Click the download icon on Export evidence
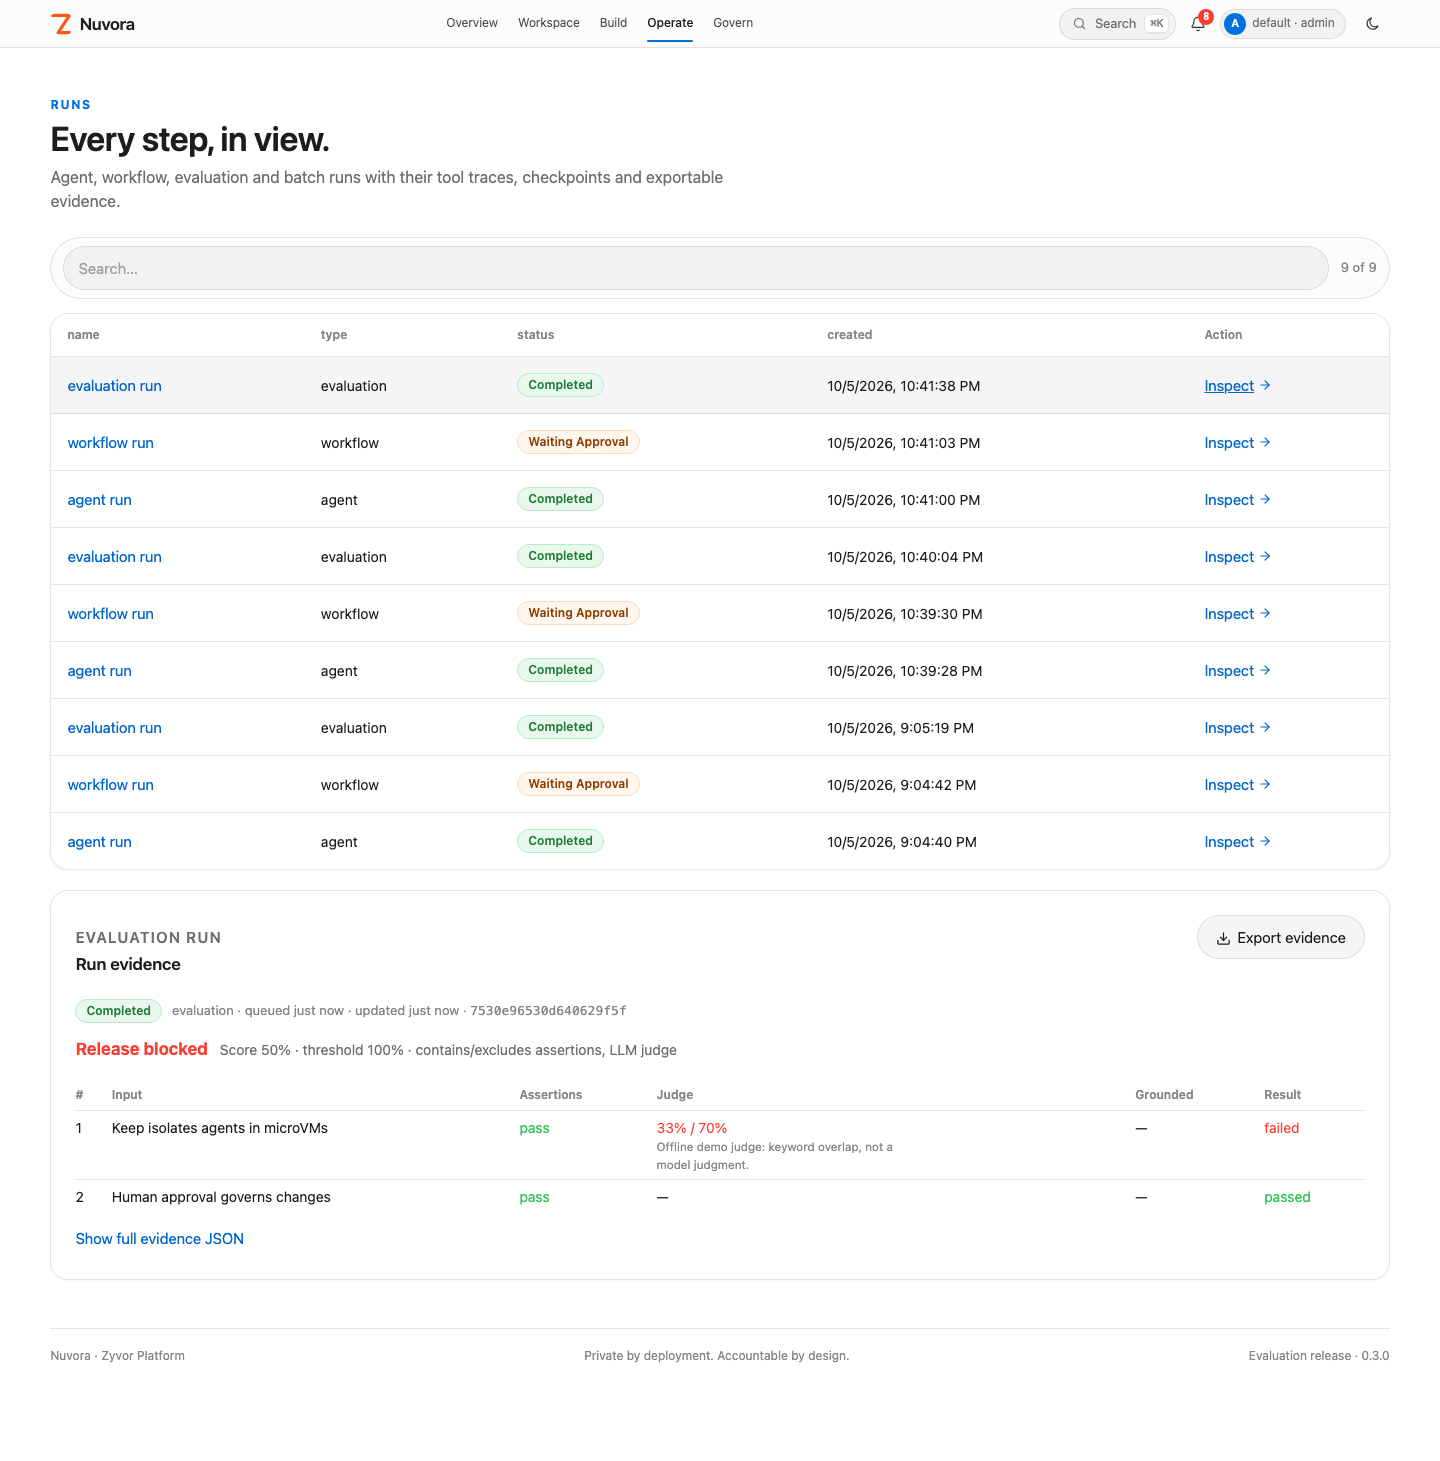This screenshot has height=1461, width=1440. coord(1223,938)
